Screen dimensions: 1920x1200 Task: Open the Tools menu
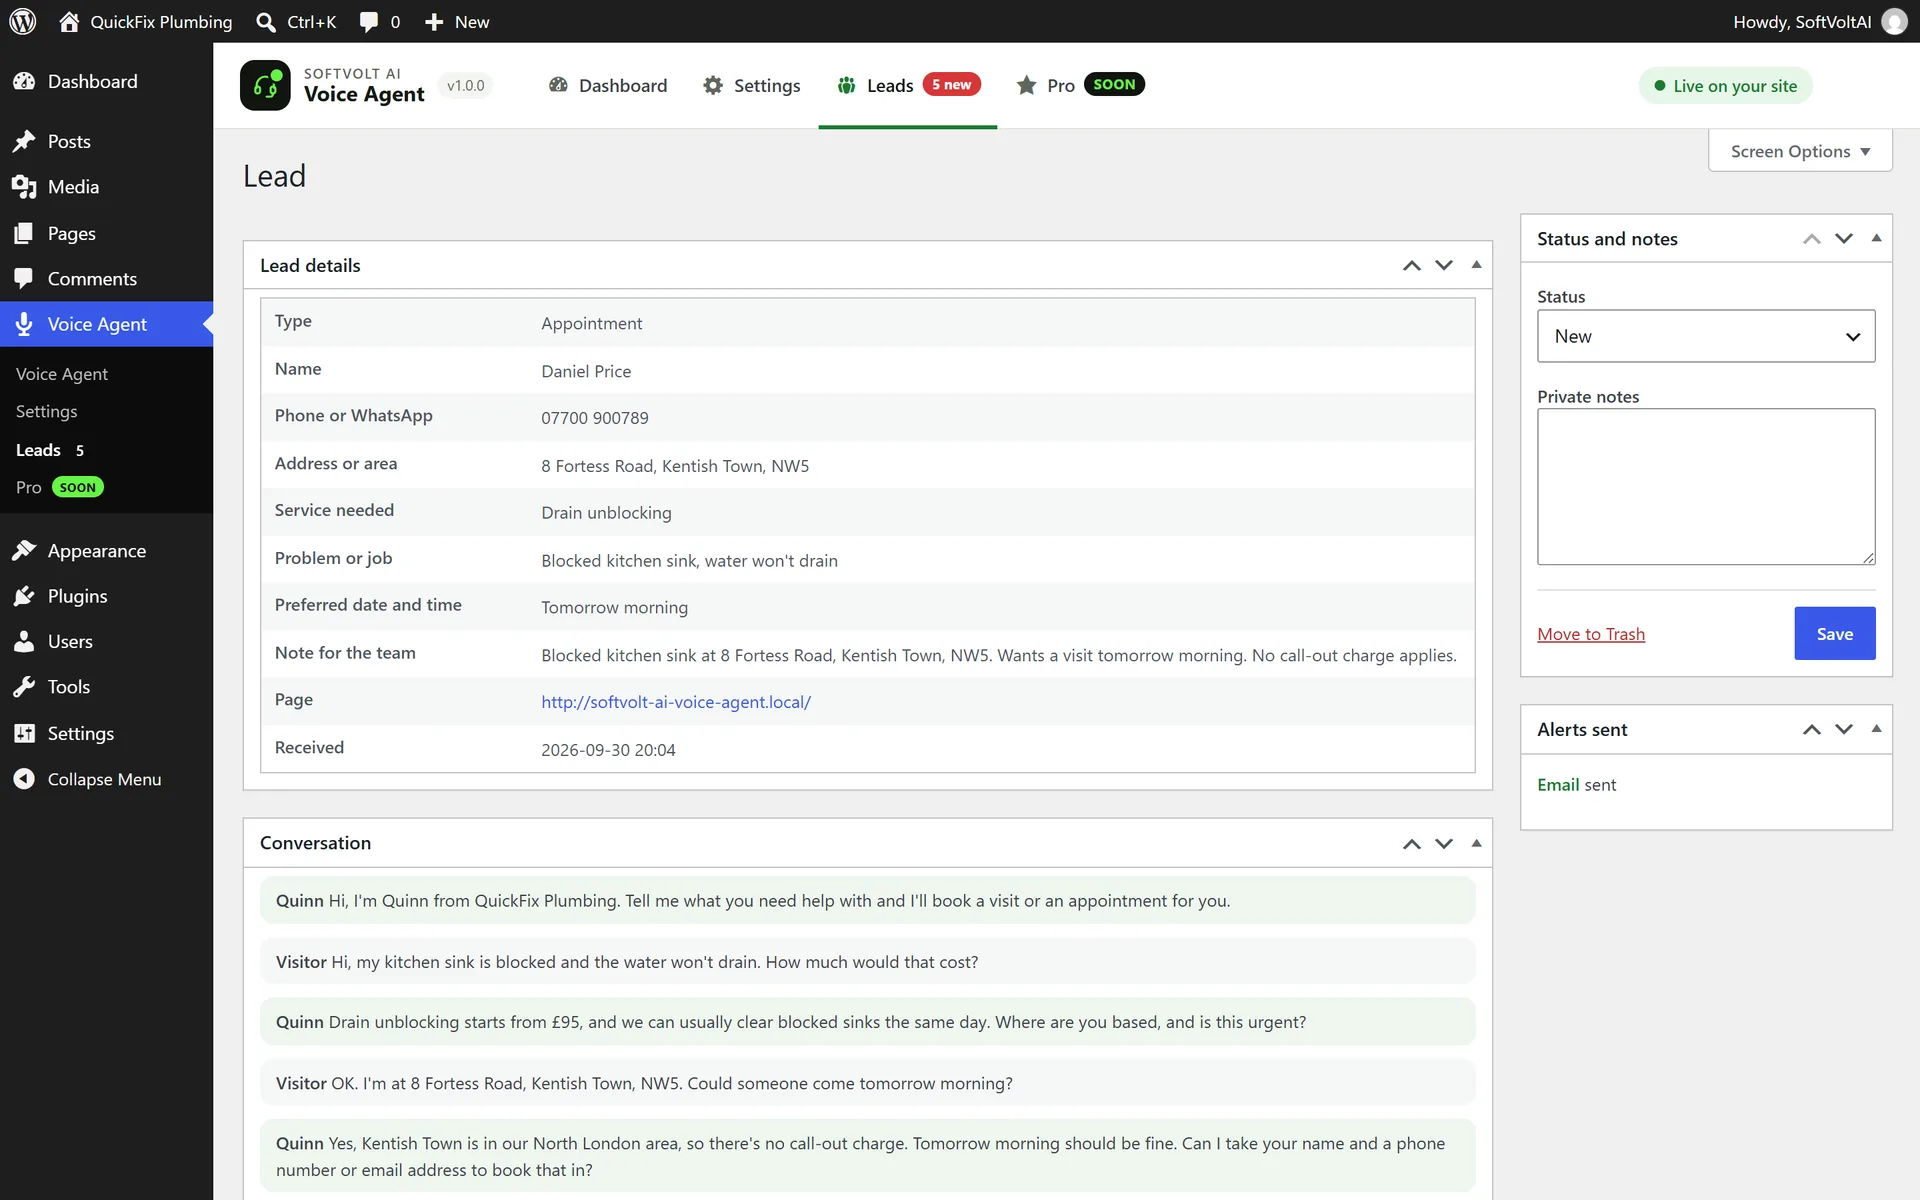click(68, 687)
